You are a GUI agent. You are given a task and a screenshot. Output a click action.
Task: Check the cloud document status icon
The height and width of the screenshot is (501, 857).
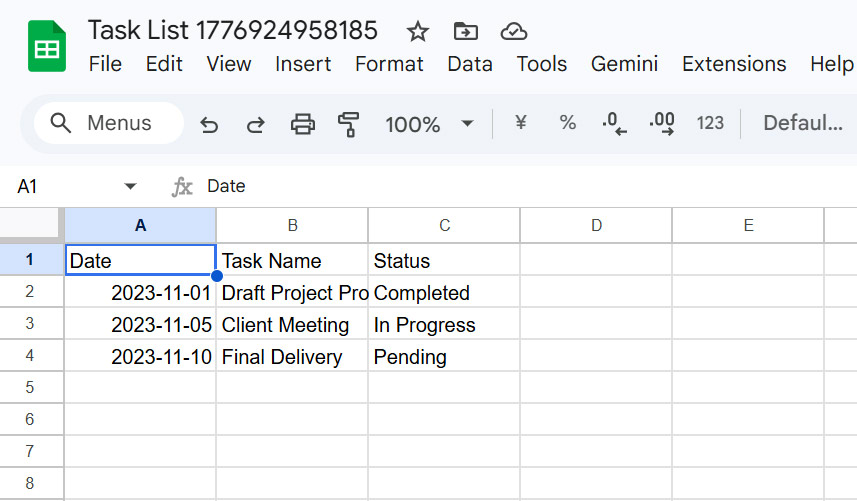[513, 31]
